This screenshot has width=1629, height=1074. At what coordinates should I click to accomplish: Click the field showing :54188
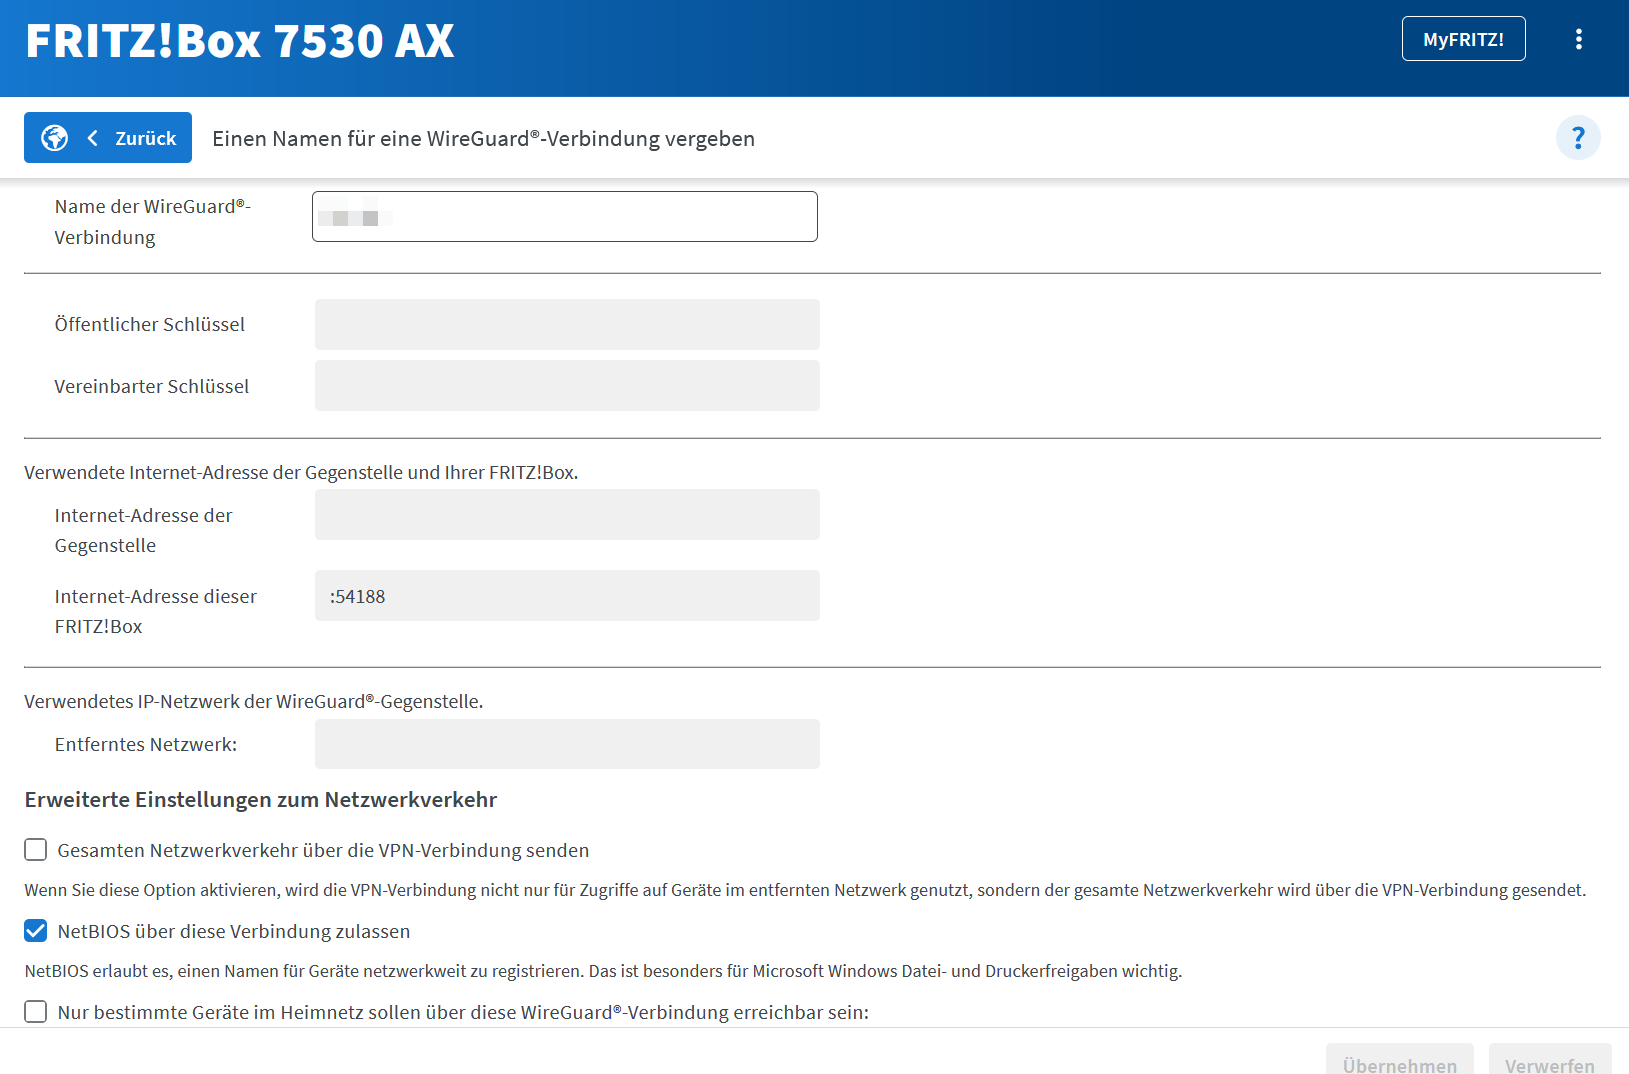(567, 596)
